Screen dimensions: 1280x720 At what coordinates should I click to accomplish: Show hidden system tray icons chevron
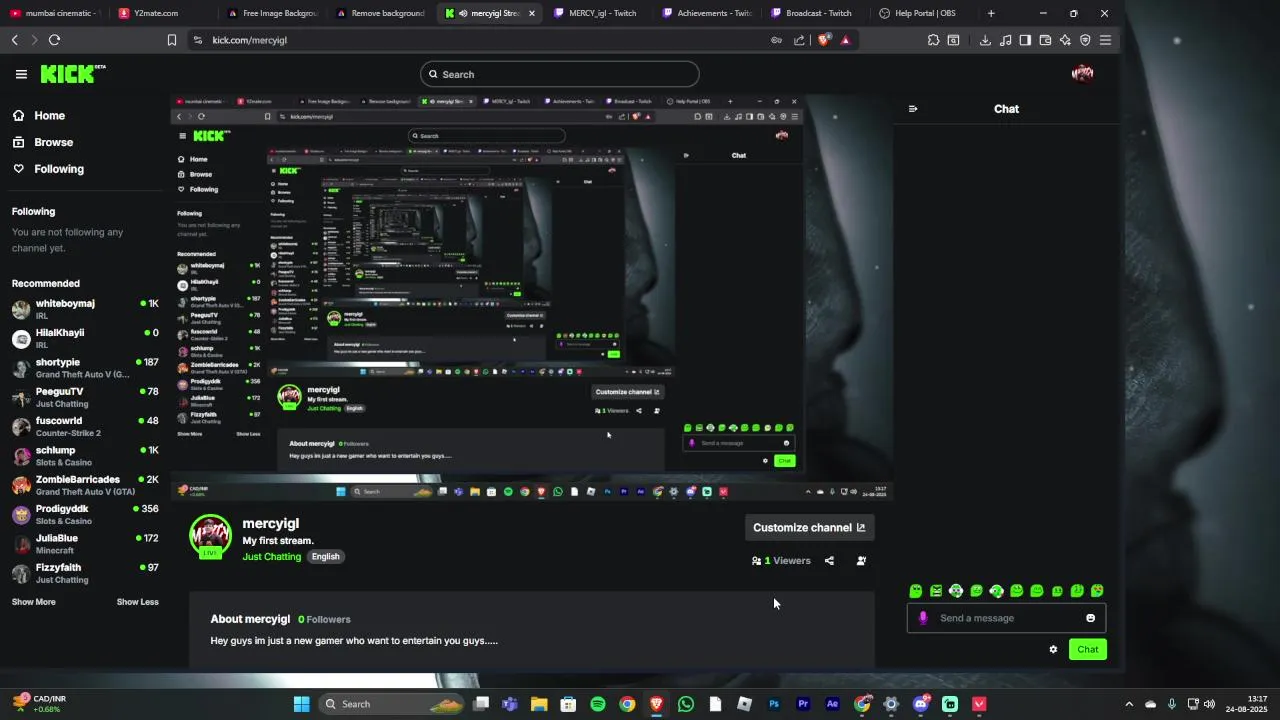[1129, 704]
